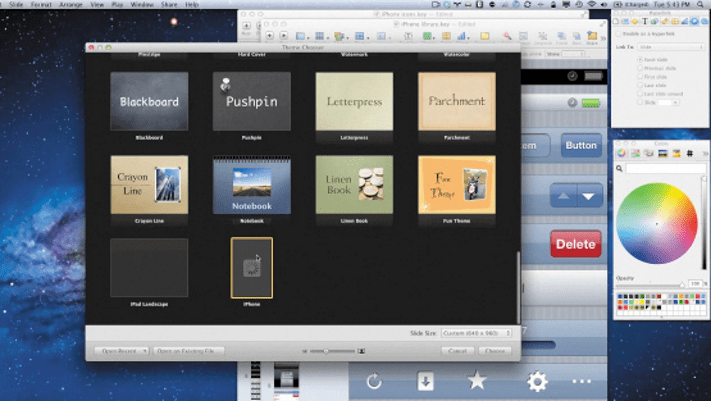Image resolution: width=711 pixels, height=401 pixels.
Task: Open the color wheel tab in Colors
Action: [x=621, y=153]
